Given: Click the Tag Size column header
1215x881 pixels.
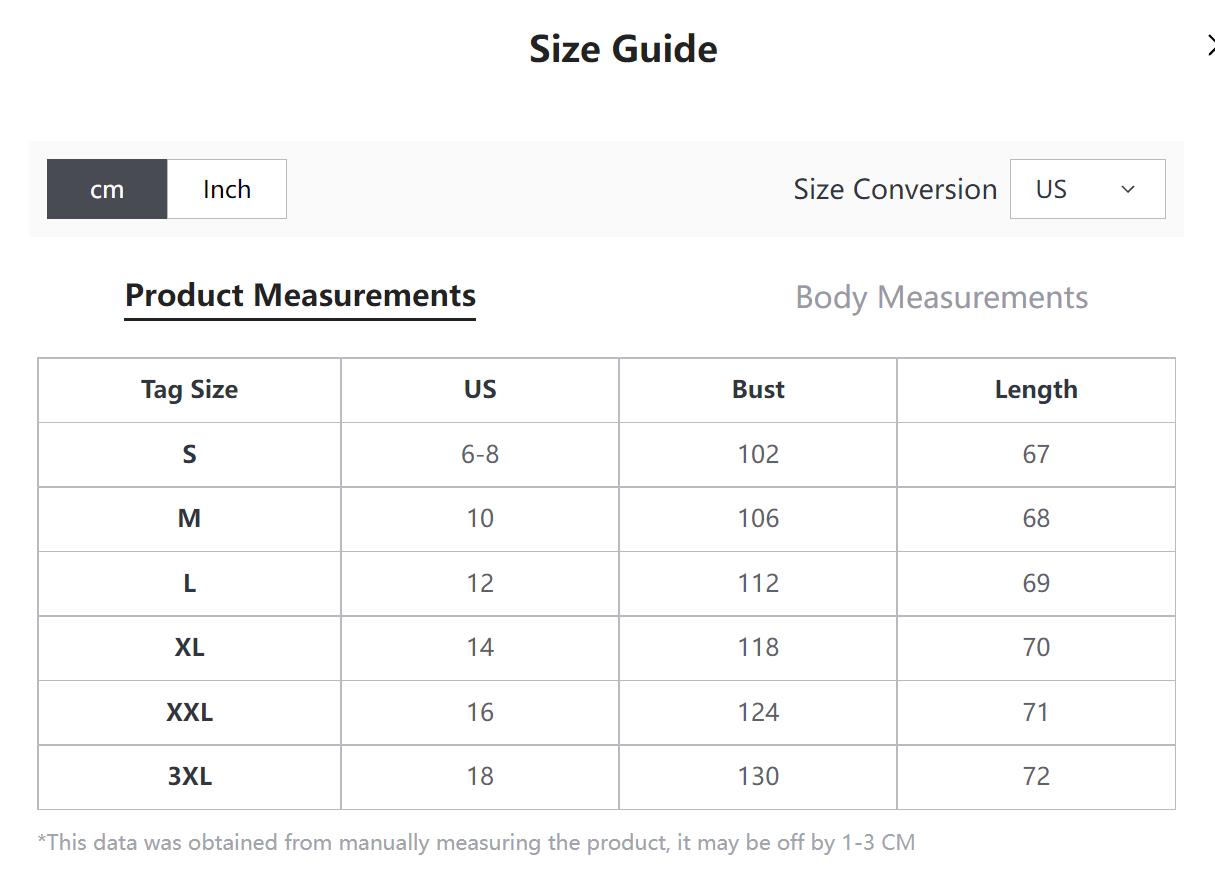Looking at the screenshot, I should pos(189,390).
